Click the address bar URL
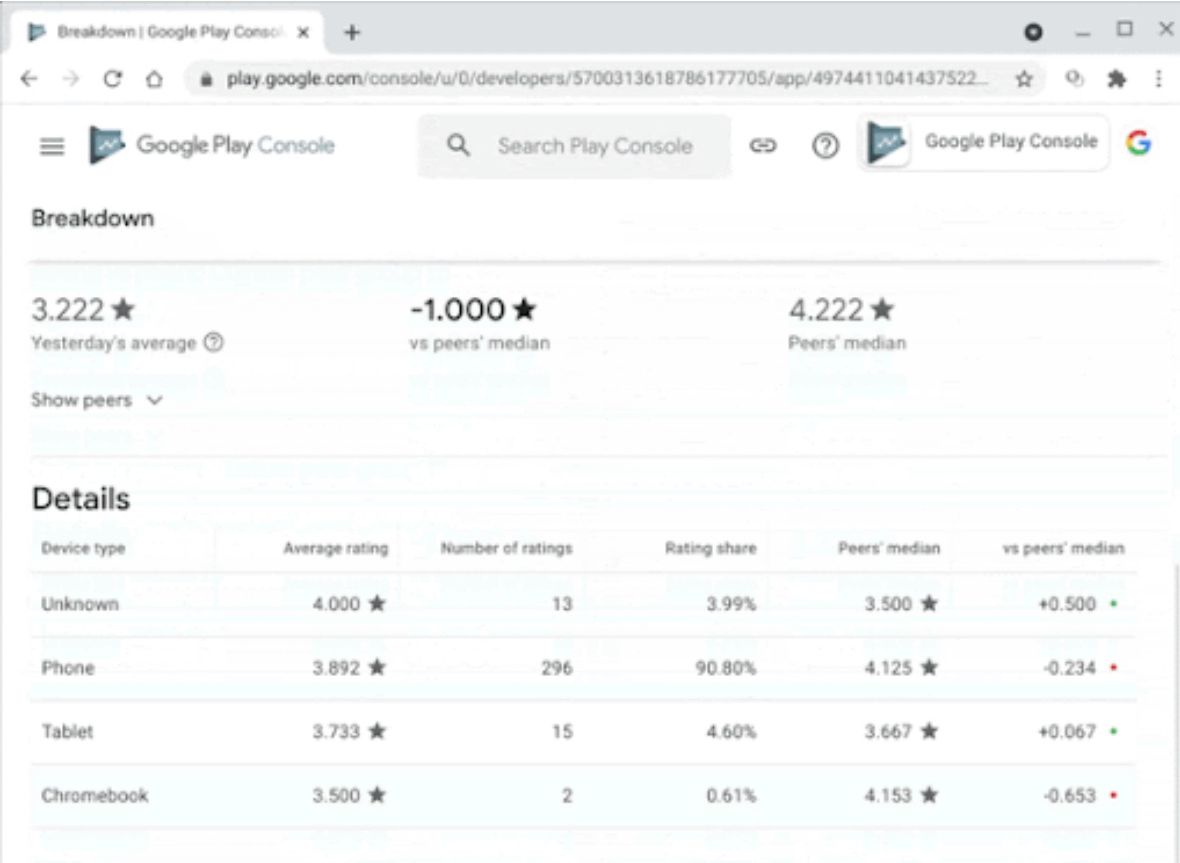The width and height of the screenshot is (1180, 863). tap(607, 78)
